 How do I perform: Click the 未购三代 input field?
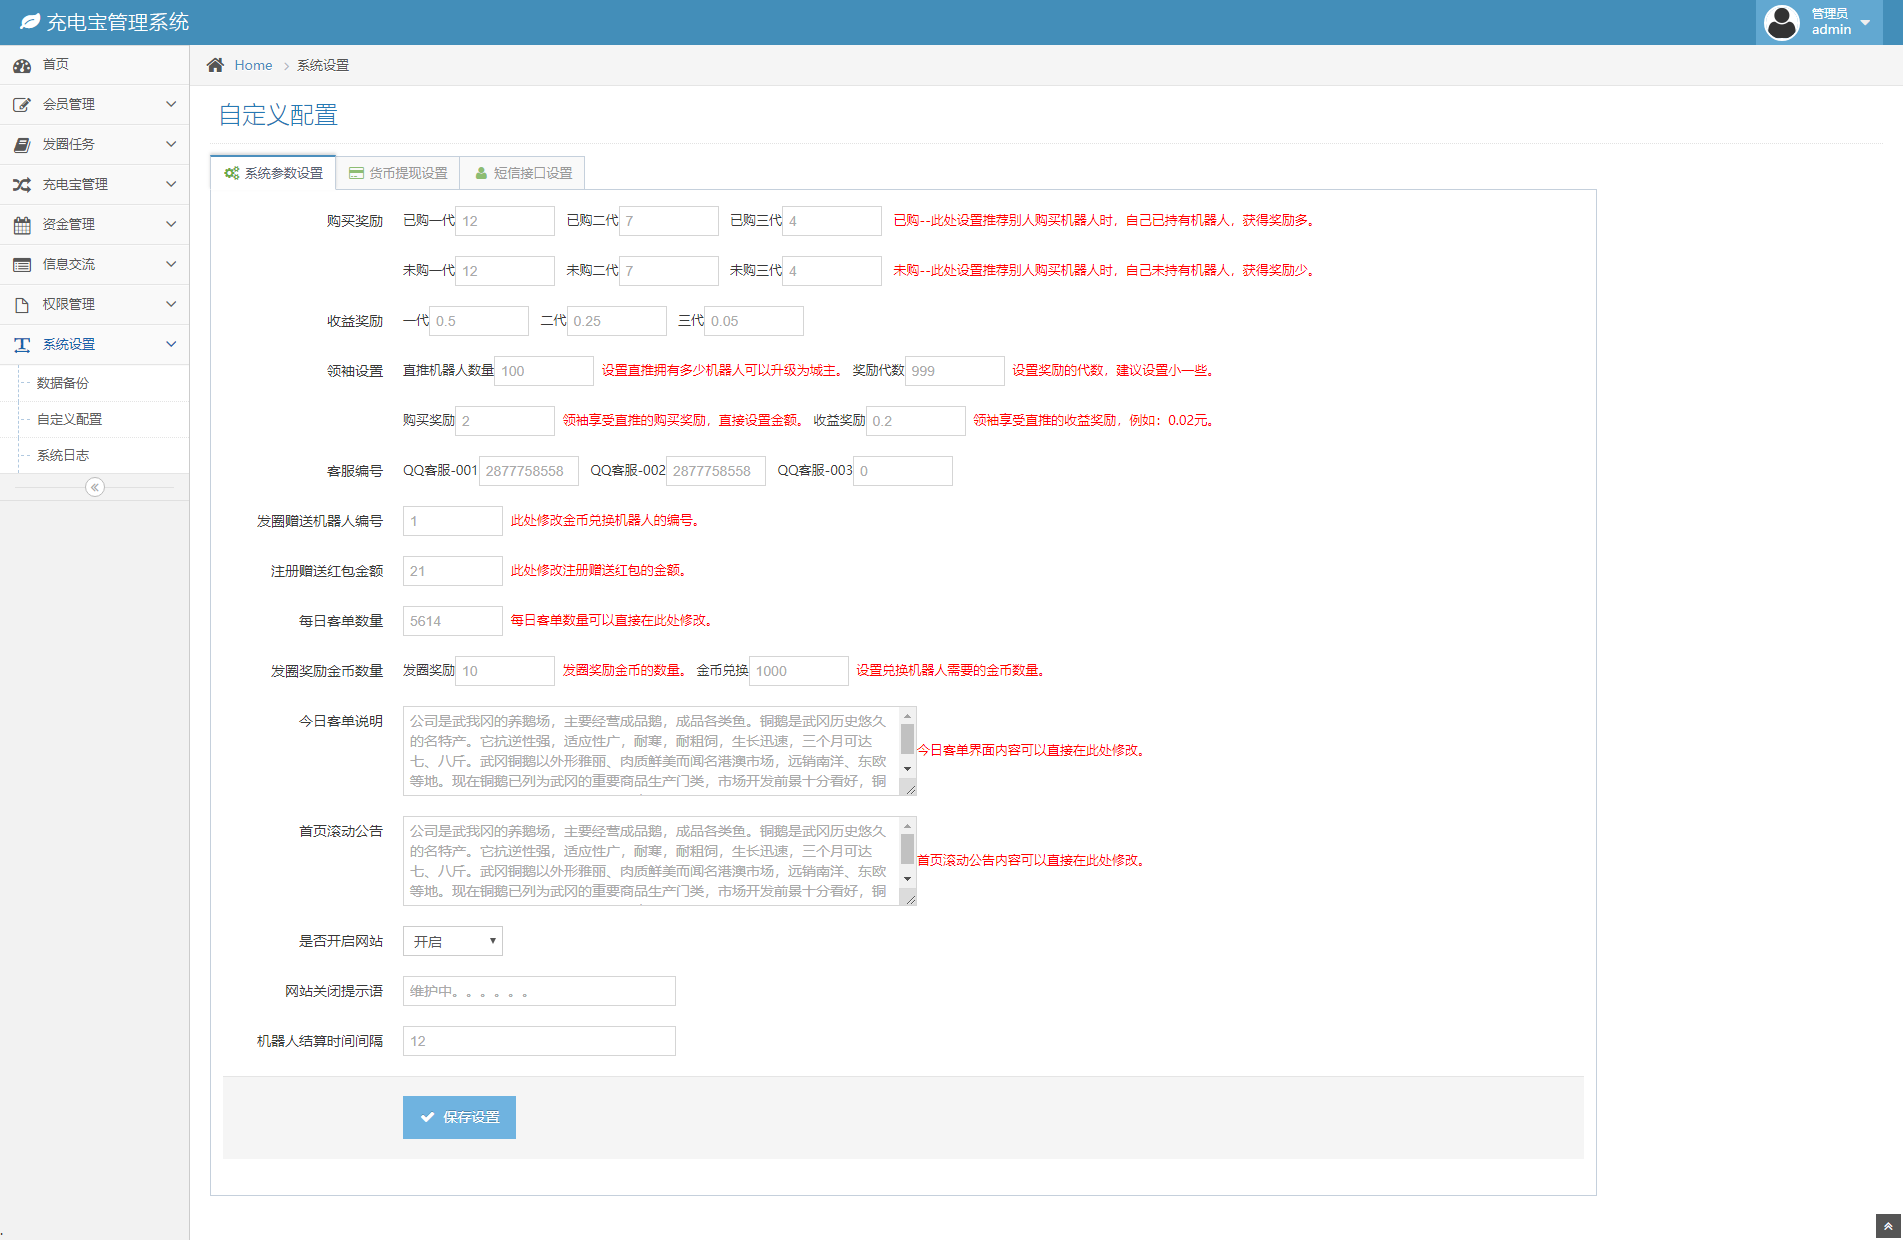(832, 271)
